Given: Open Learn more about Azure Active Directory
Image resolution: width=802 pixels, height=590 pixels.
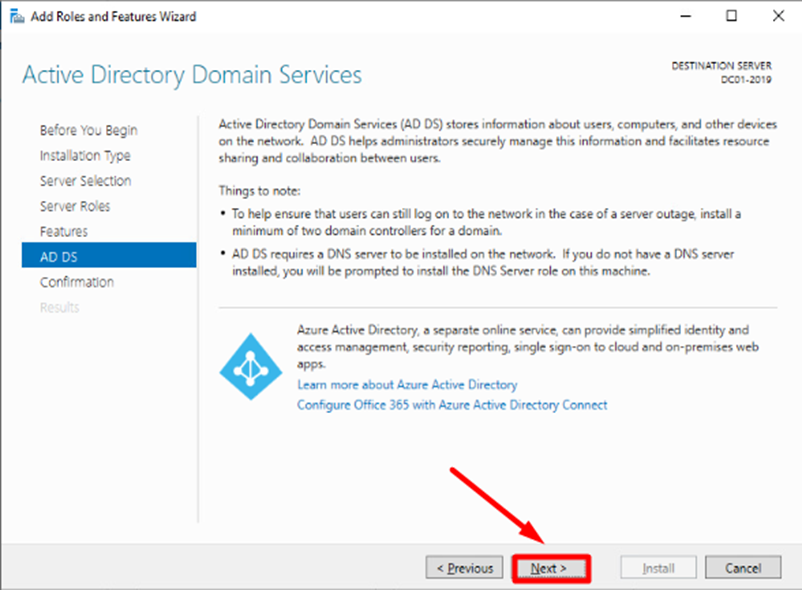Looking at the screenshot, I should (407, 384).
